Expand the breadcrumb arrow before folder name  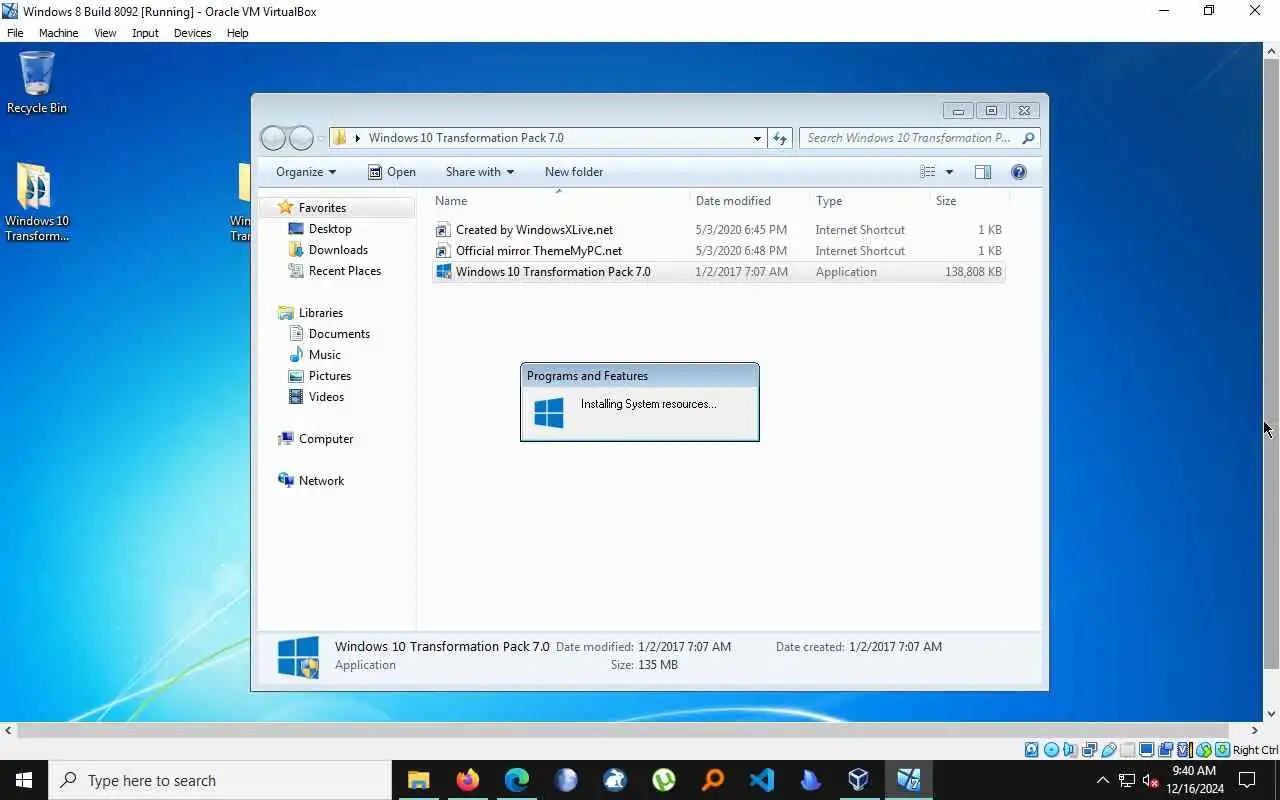[x=357, y=138]
